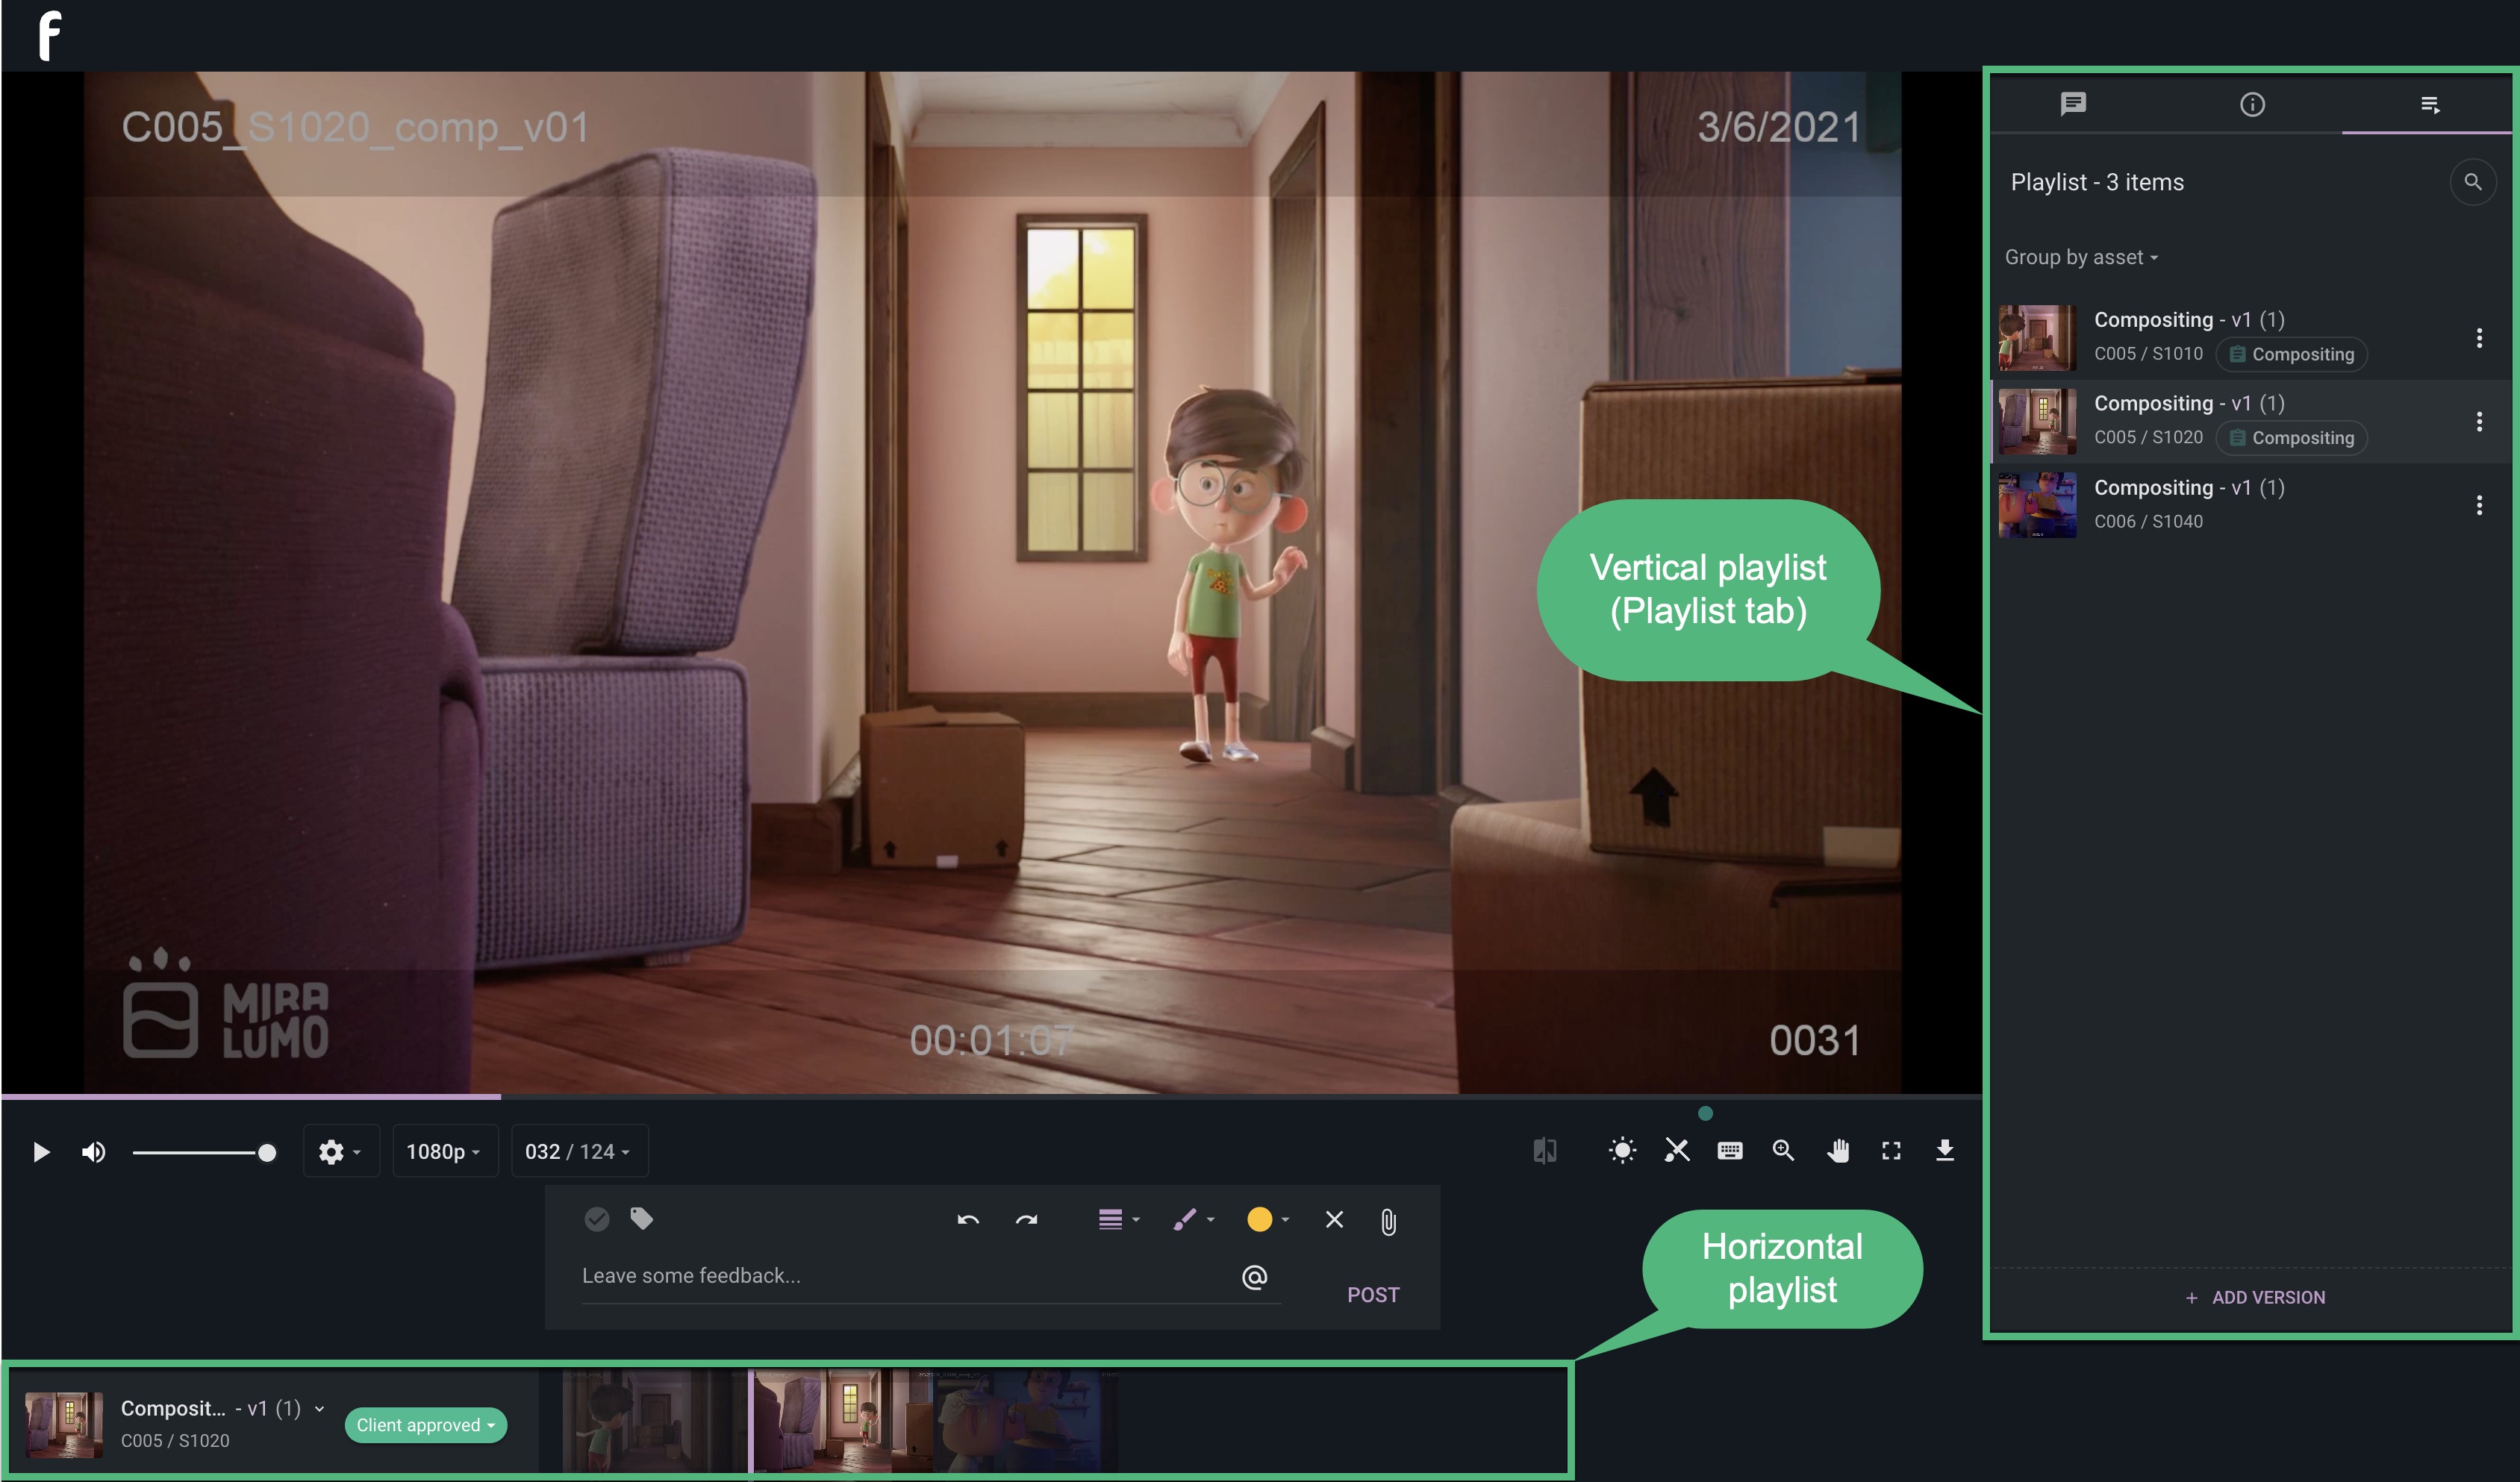This screenshot has height=1482, width=2520.
Task: Click the POST feedback button
Action: pyautogui.click(x=1373, y=1294)
